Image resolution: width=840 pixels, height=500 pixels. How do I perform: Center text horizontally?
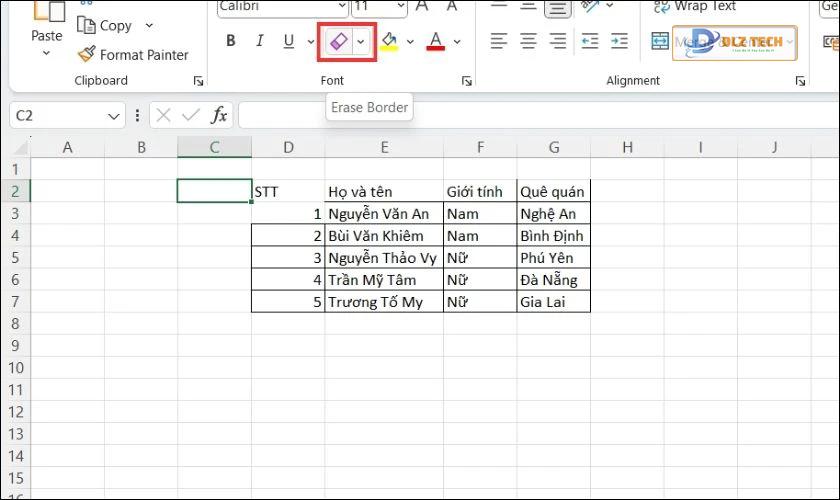tap(528, 41)
